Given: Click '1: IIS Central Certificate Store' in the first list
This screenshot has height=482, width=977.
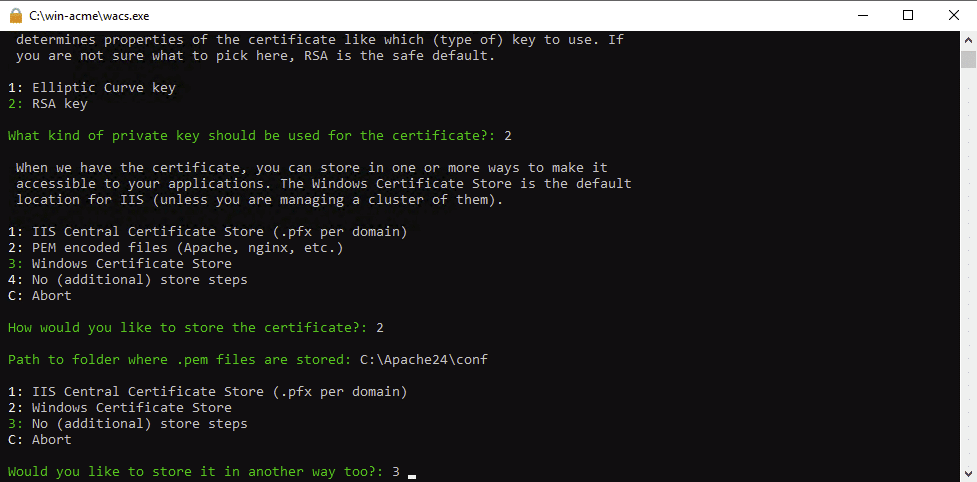Looking at the screenshot, I should (207, 232).
